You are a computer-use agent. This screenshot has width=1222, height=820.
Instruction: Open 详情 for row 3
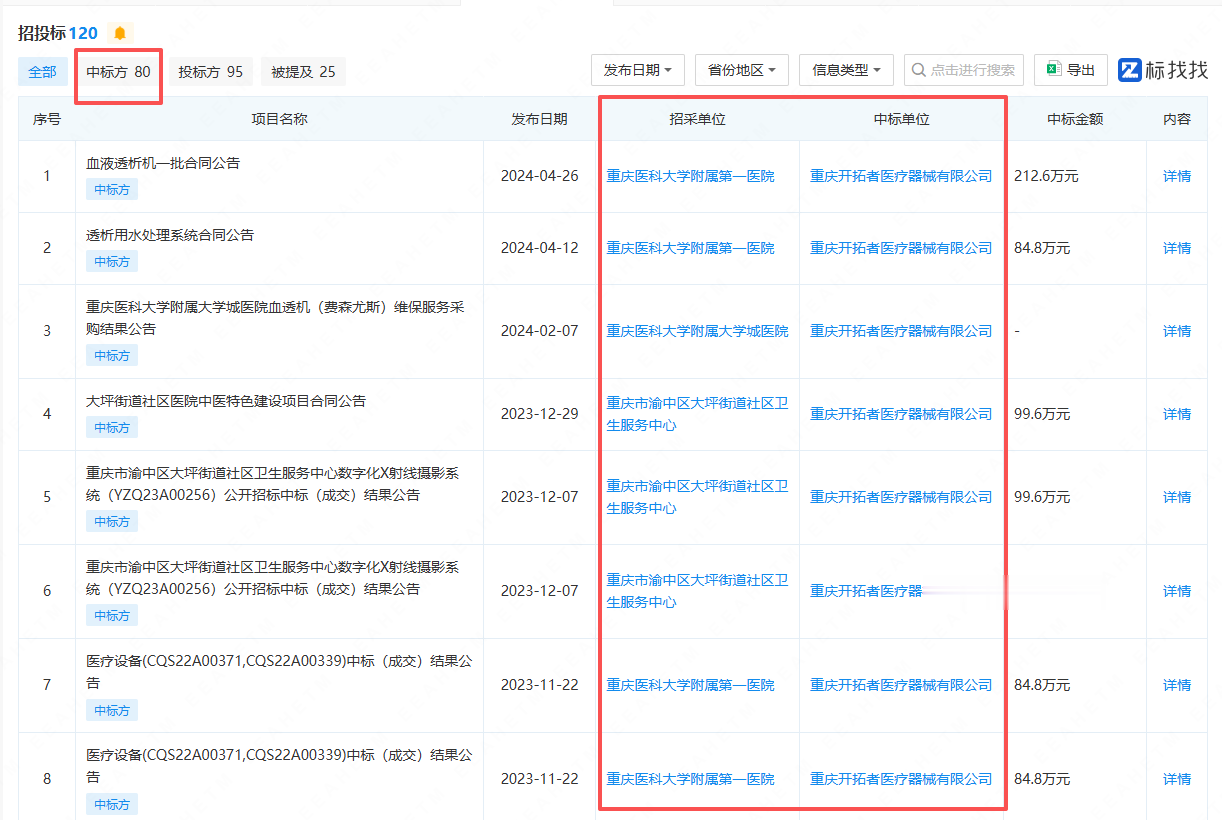[x=1177, y=331]
